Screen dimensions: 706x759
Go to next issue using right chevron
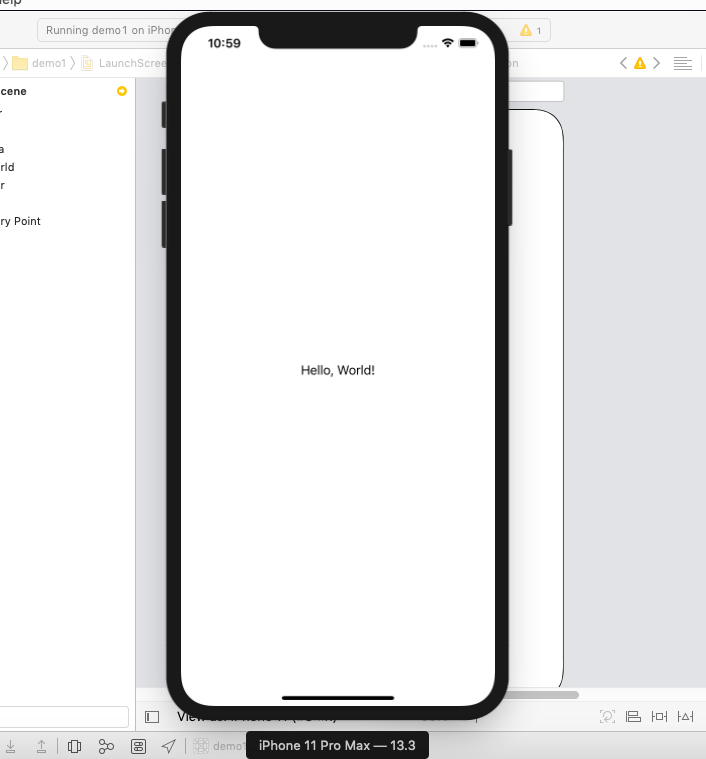tap(656, 63)
